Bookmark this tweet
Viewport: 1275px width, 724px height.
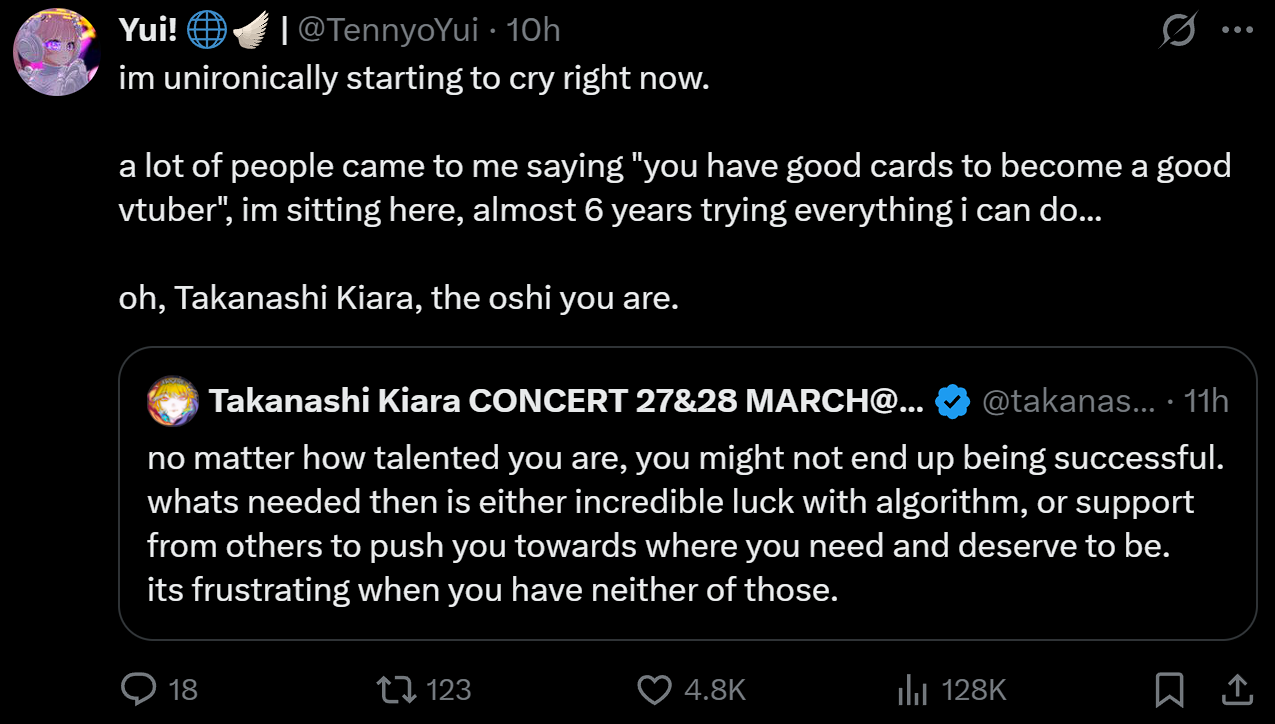1169,689
